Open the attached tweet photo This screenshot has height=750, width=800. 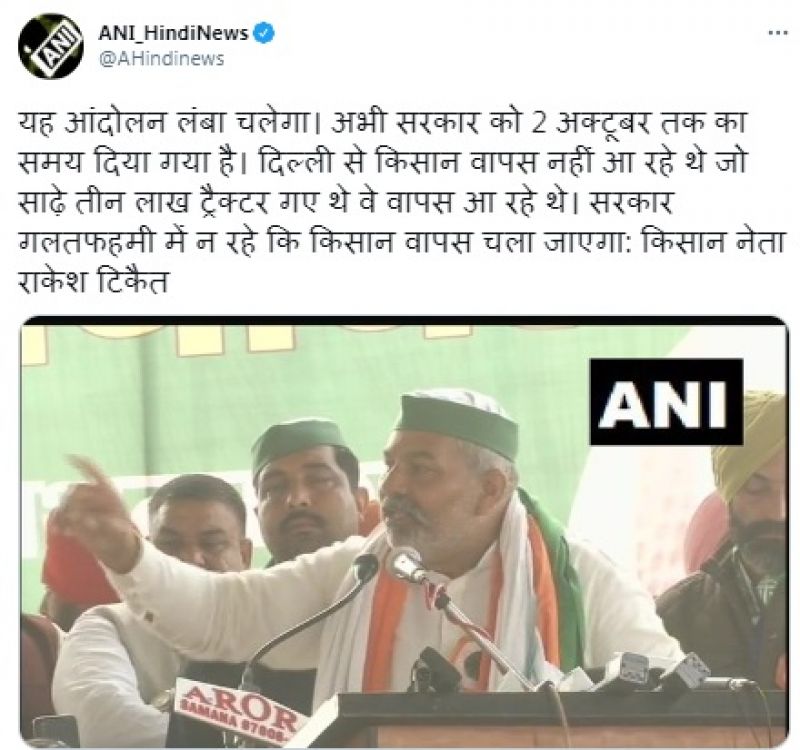tap(404, 532)
